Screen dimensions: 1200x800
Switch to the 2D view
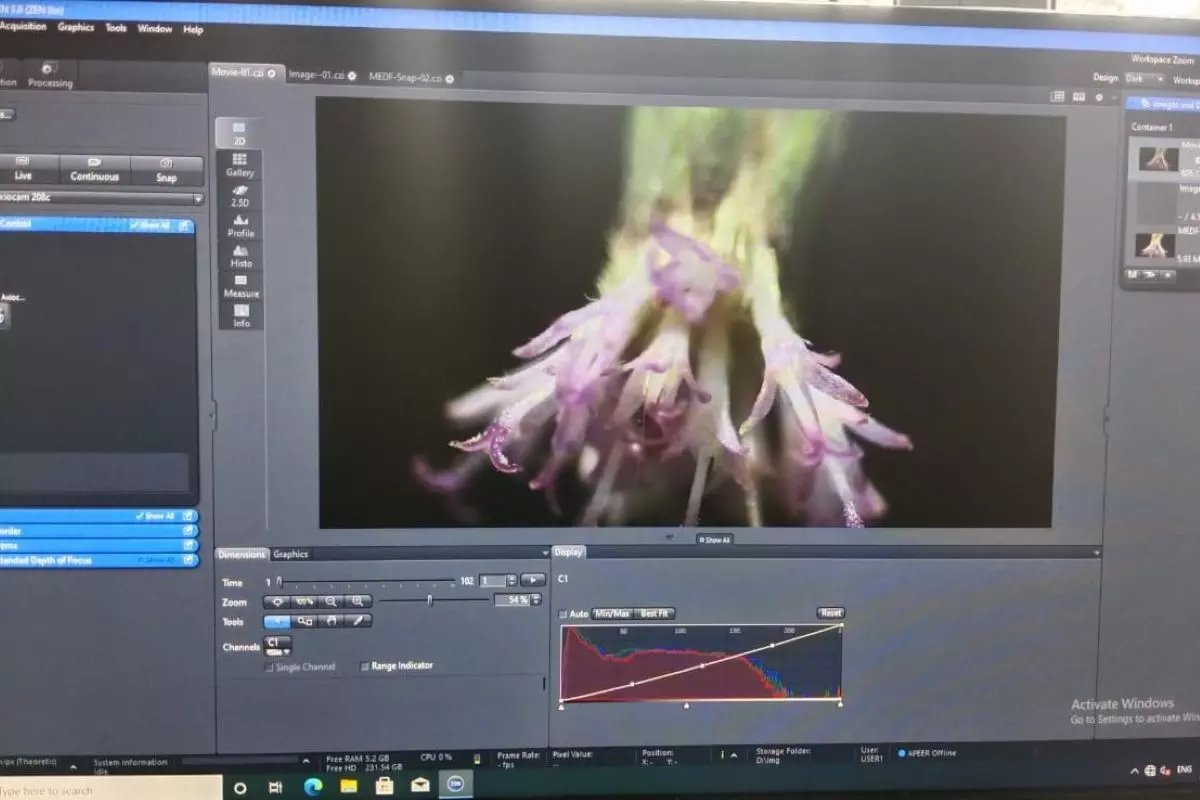click(x=239, y=133)
